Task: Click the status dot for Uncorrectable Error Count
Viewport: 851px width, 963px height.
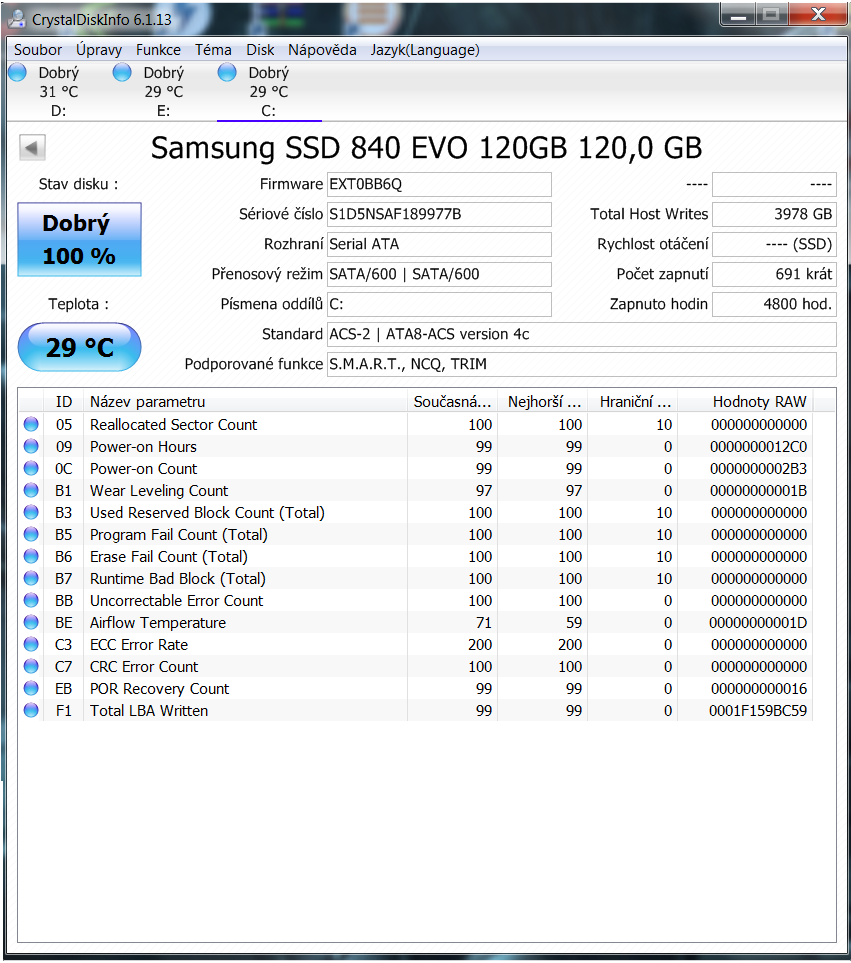Action: (x=31, y=600)
